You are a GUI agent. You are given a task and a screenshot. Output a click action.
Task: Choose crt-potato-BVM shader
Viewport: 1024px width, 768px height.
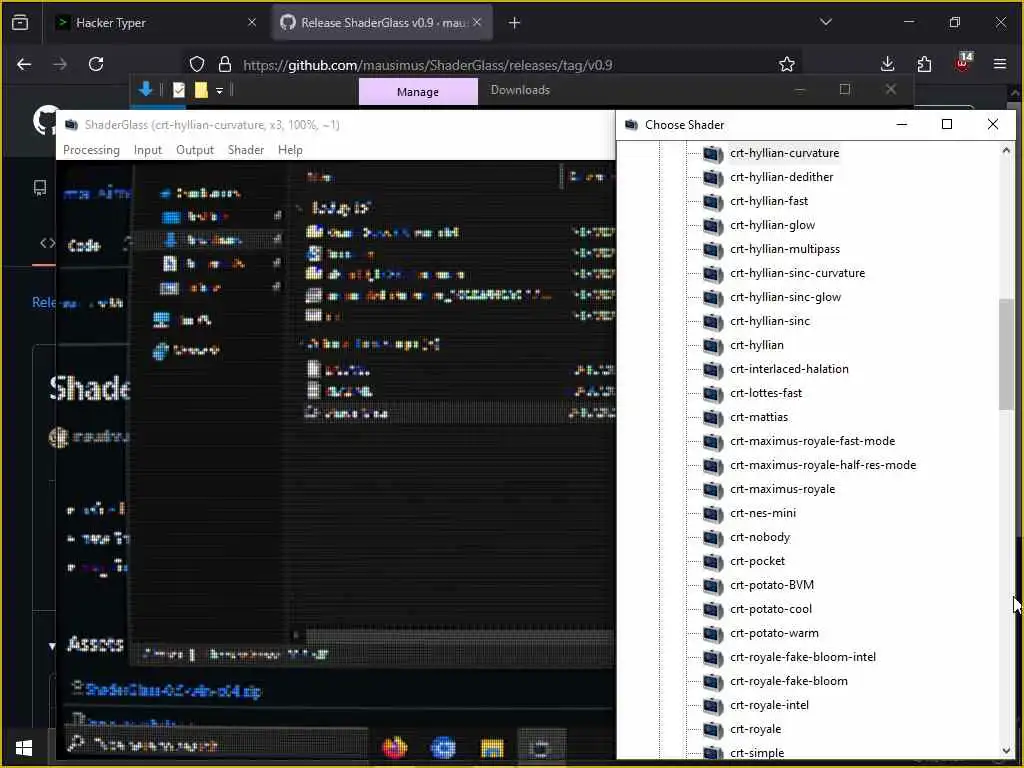[x=772, y=585]
